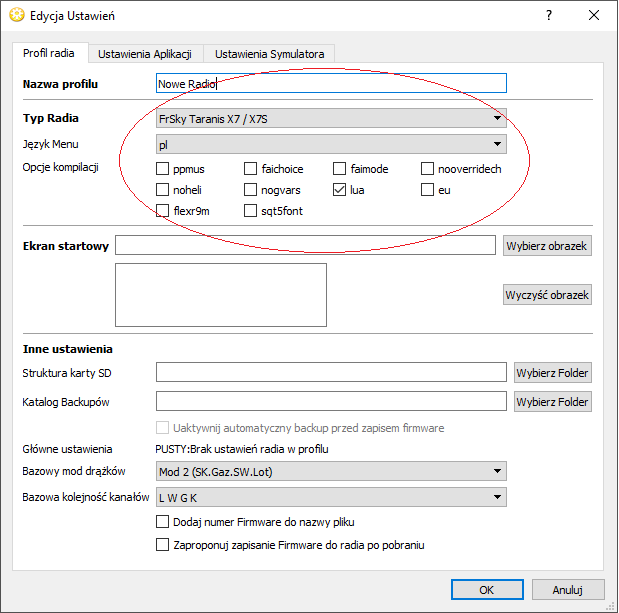The width and height of the screenshot is (619, 613).
Task: Click the Struktura karty SD path field
Action: coord(331,372)
